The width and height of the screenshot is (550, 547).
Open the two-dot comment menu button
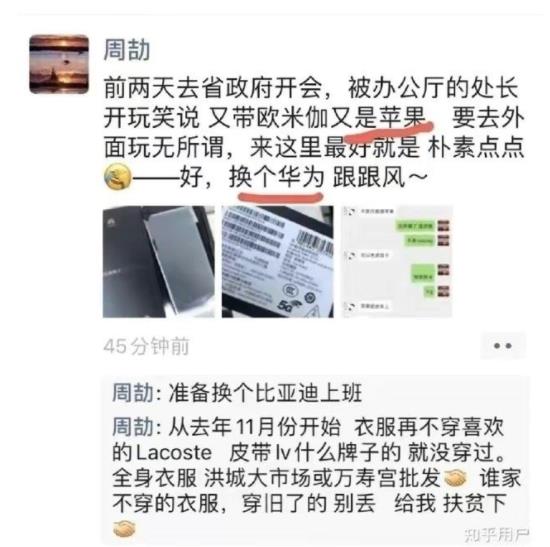[503, 346]
